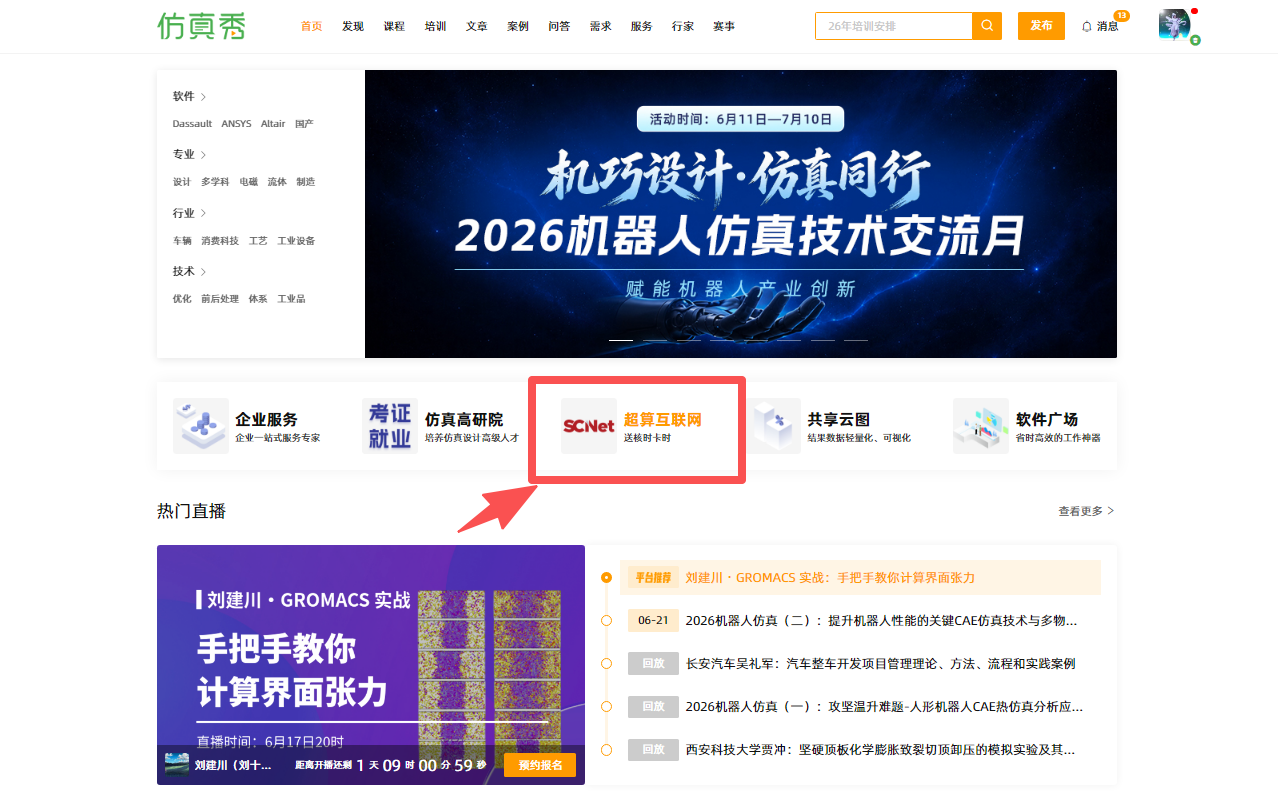Open the Dassault software link
The width and height of the screenshot is (1278, 808).
(x=192, y=124)
